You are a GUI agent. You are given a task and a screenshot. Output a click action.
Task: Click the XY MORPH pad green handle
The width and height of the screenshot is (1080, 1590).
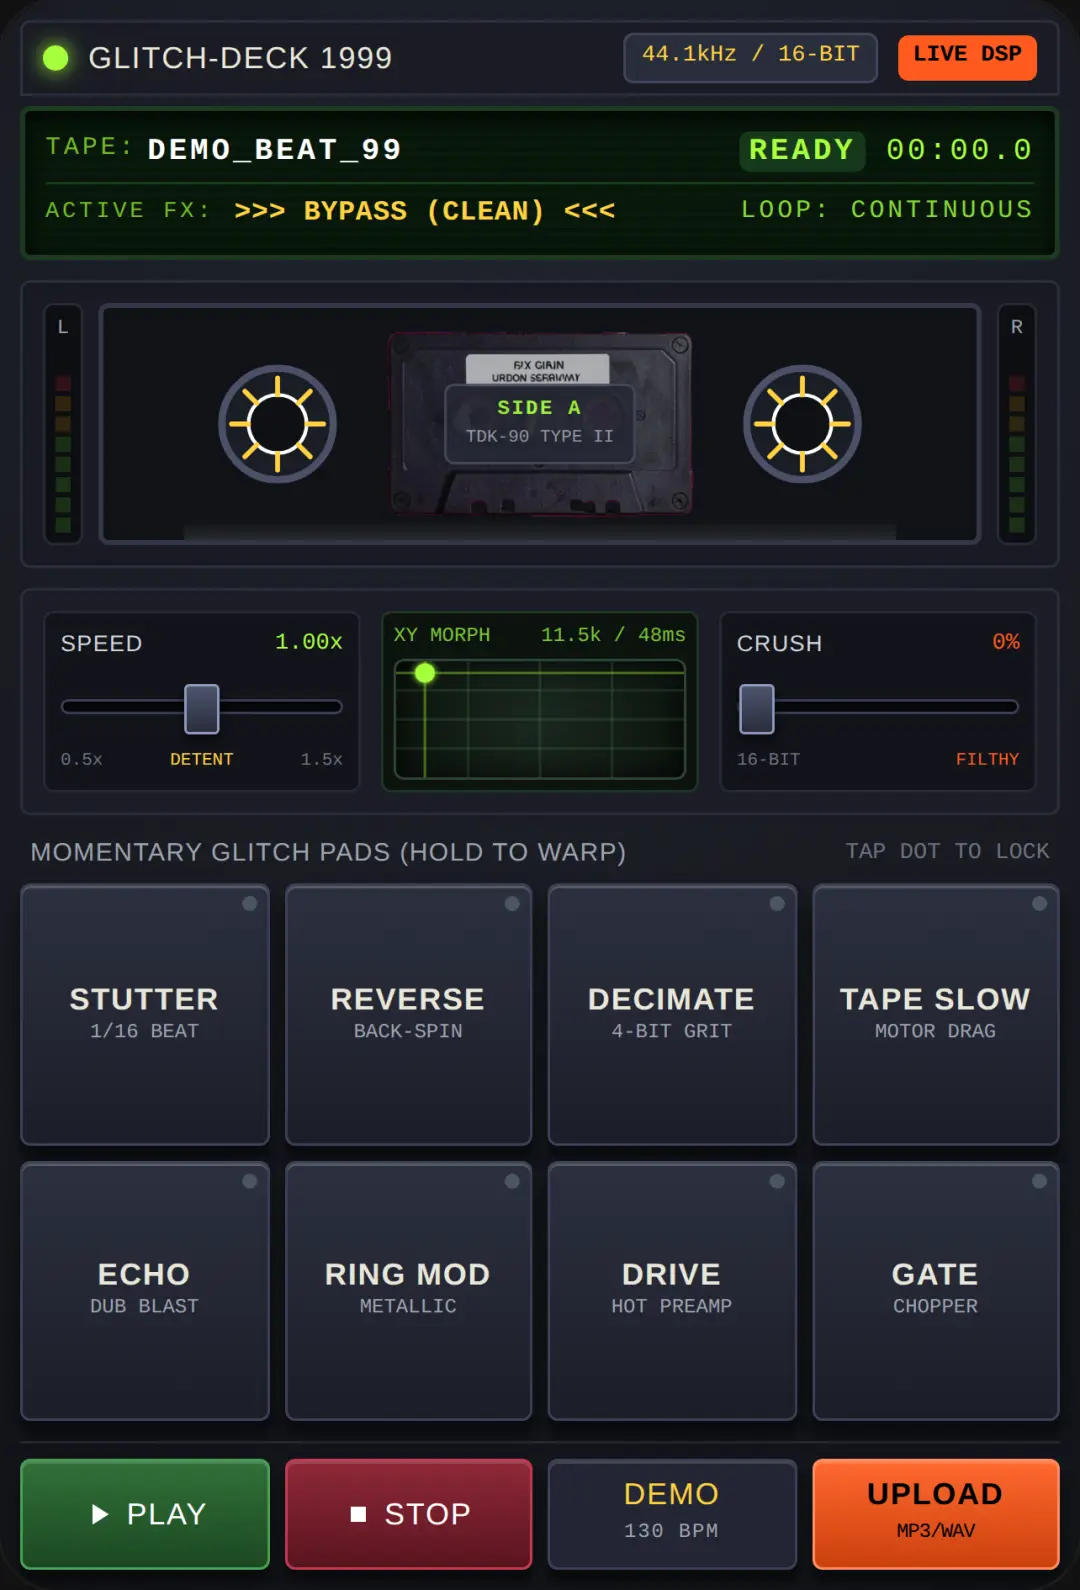(x=425, y=673)
